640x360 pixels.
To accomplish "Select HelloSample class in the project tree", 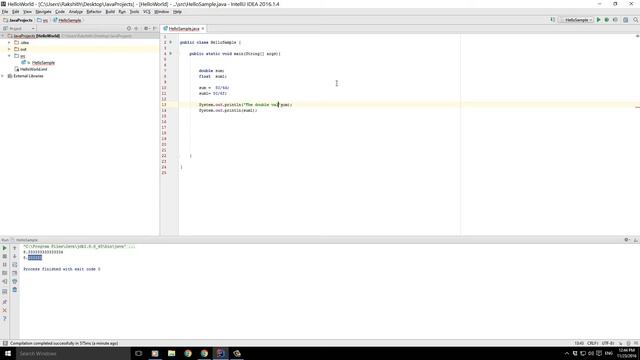I will 43,63.
